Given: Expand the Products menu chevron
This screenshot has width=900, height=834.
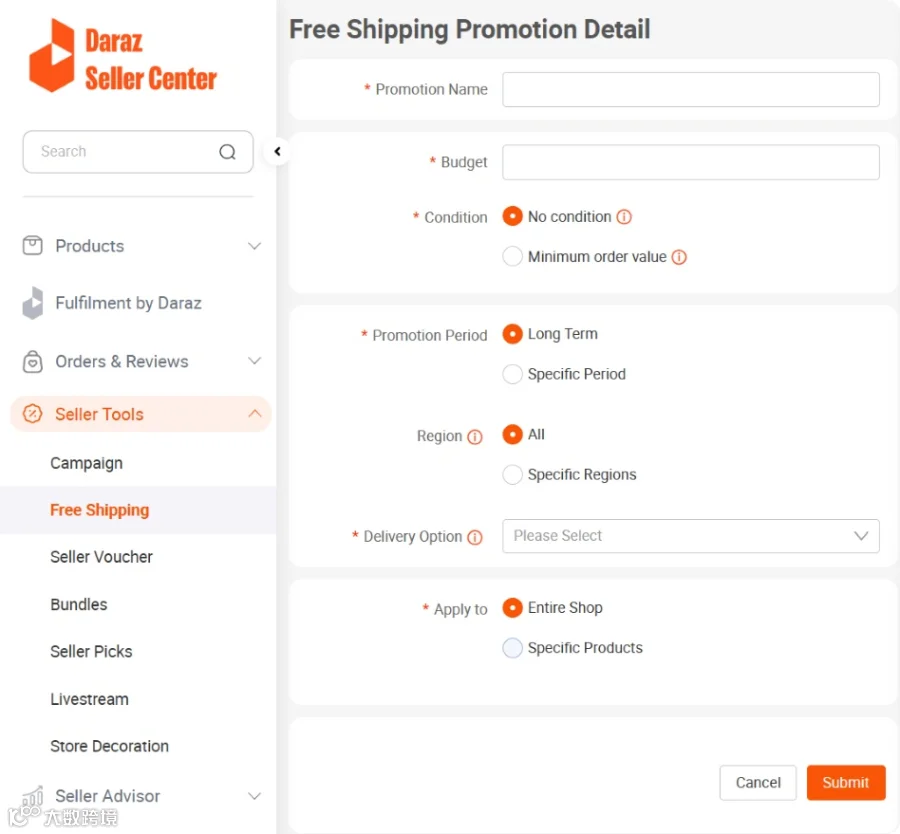Looking at the screenshot, I should (x=254, y=246).
